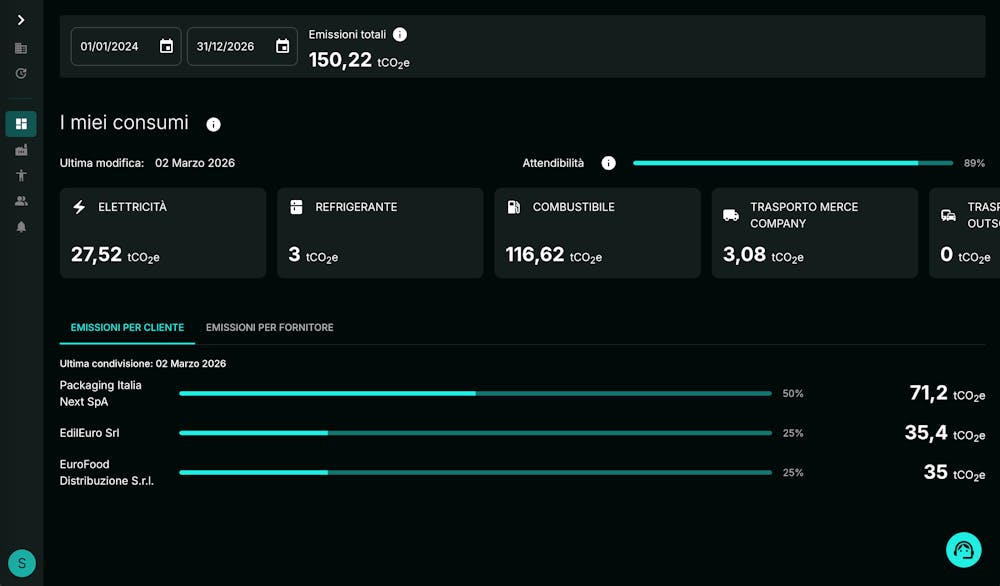Open the users icon in the sidebar
The width and height of the screenshot is (1000, 586).
tap(20, 200)
